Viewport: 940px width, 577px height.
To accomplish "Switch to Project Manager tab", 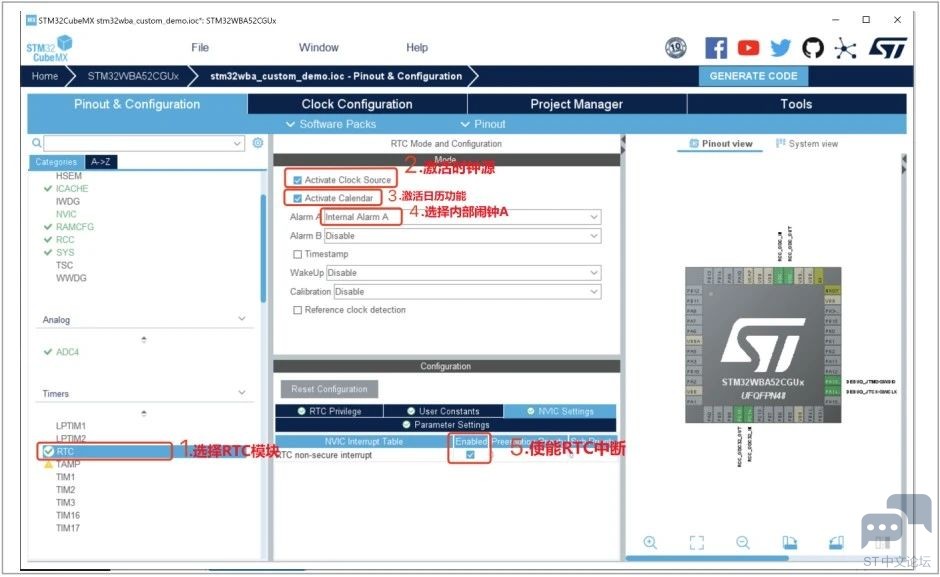I will tap(577, 104).
